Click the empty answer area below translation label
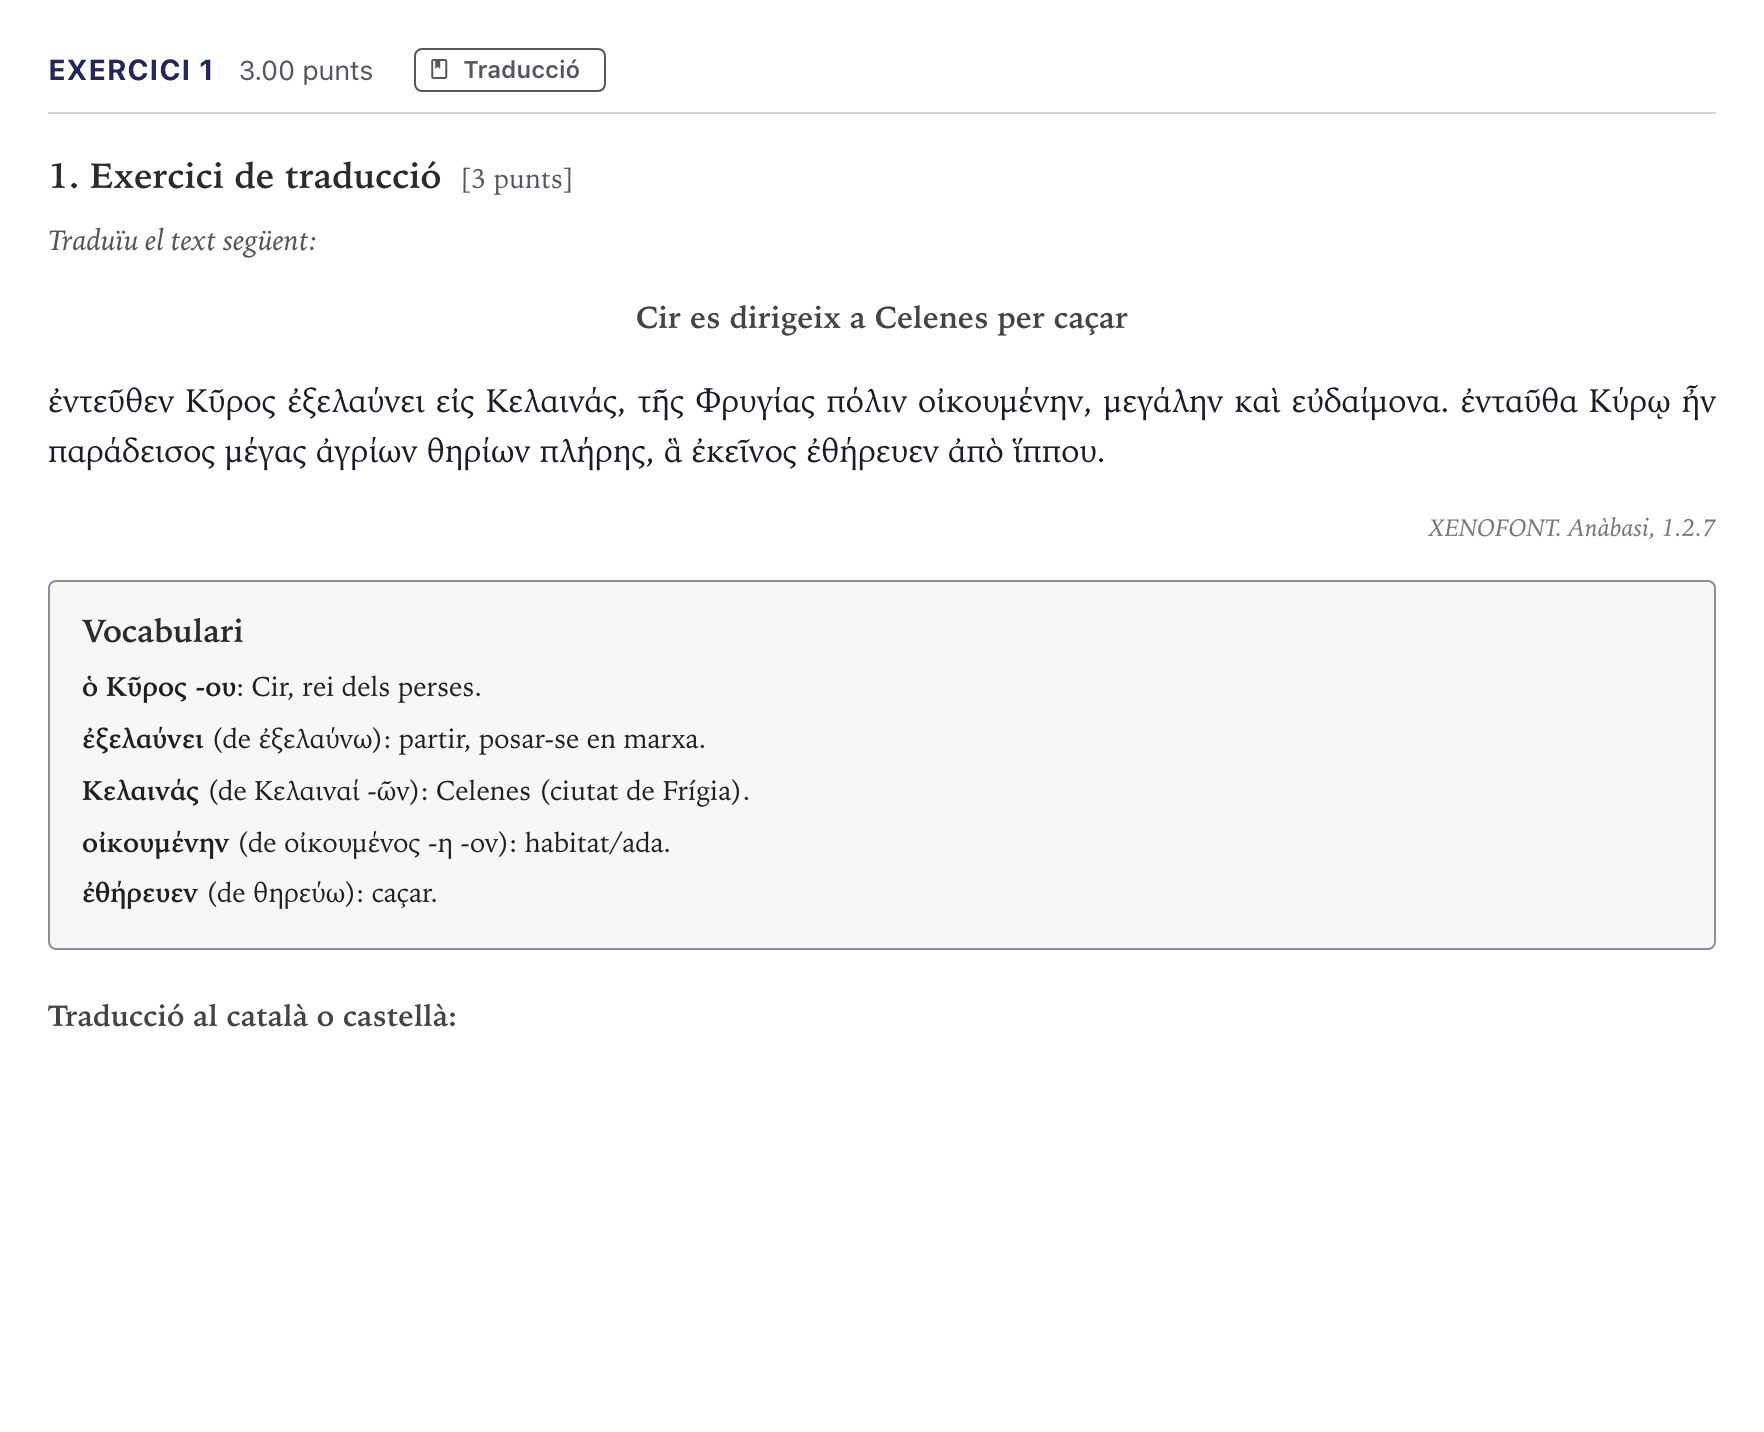The width and height of the screenshot is (1764, 1432). 881,1200
